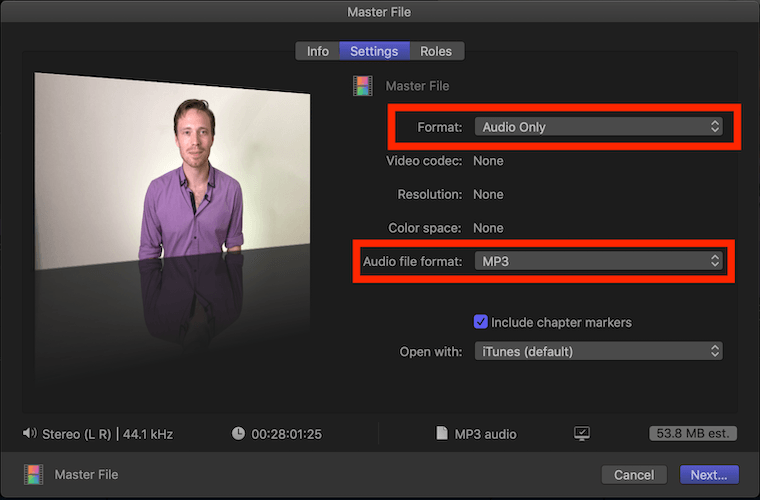Click the Cancel button
This screenshot has width=760, height=500.
(634, 475)
